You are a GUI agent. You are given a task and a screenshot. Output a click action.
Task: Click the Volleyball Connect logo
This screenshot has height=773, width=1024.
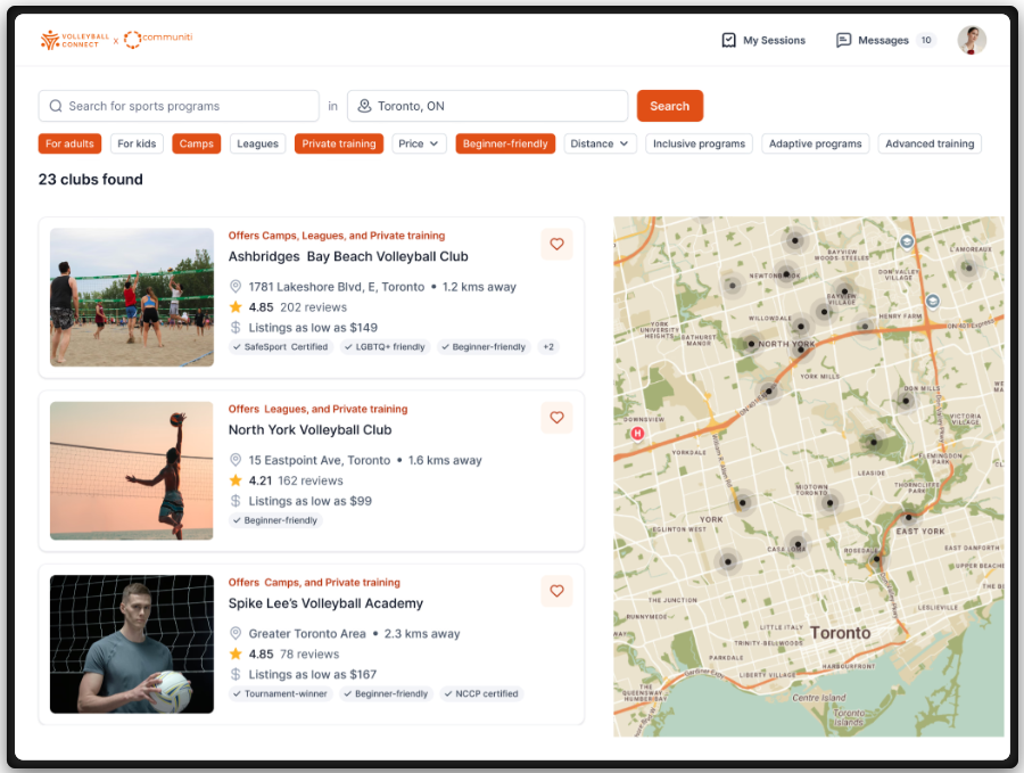[70, 40]
